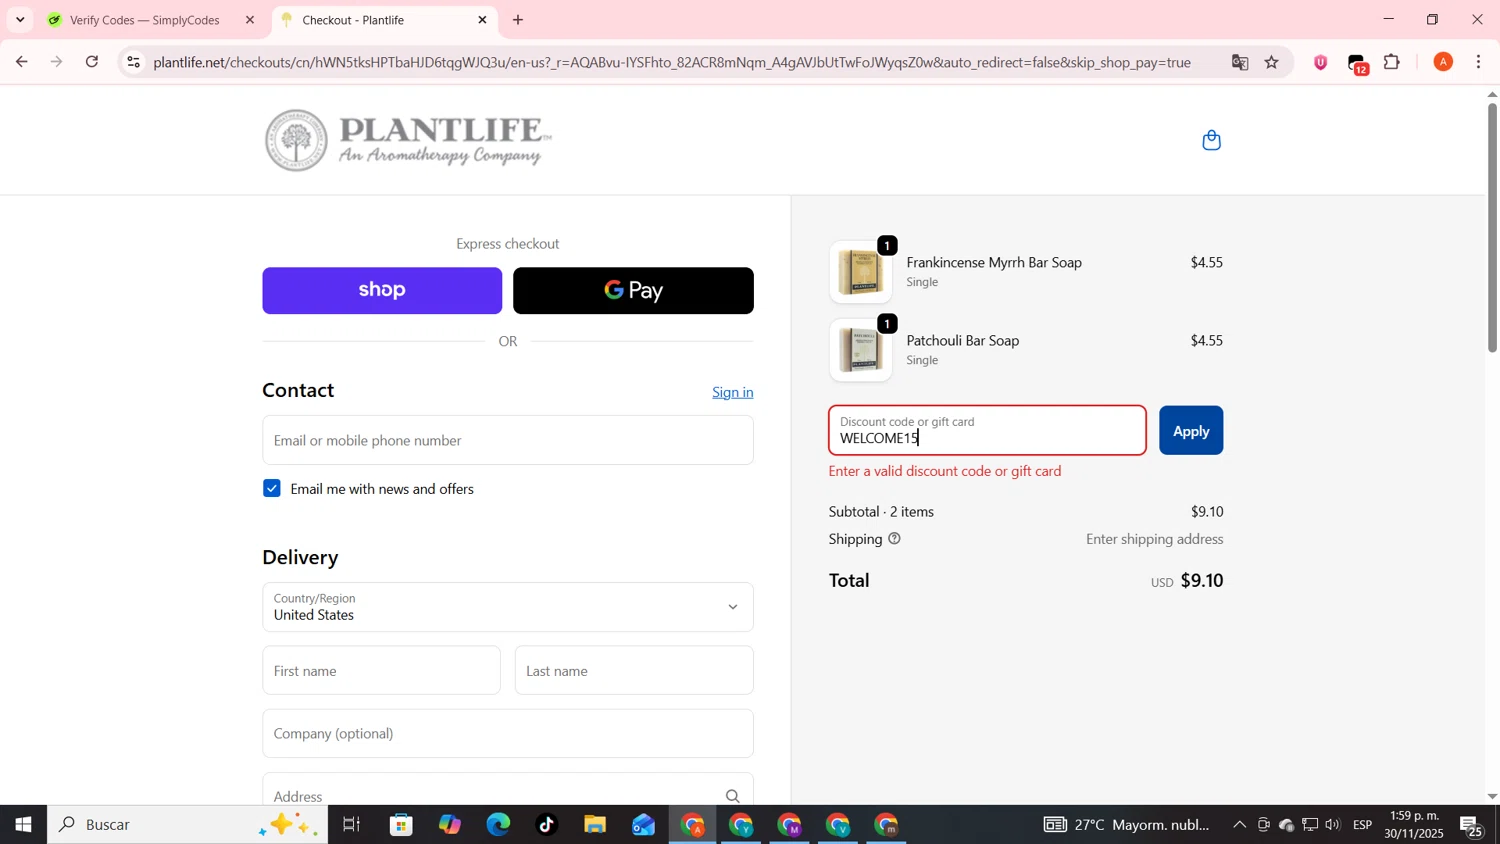
Task: Bookmark this page with the star icon
Action: (x=1272, y=62)
